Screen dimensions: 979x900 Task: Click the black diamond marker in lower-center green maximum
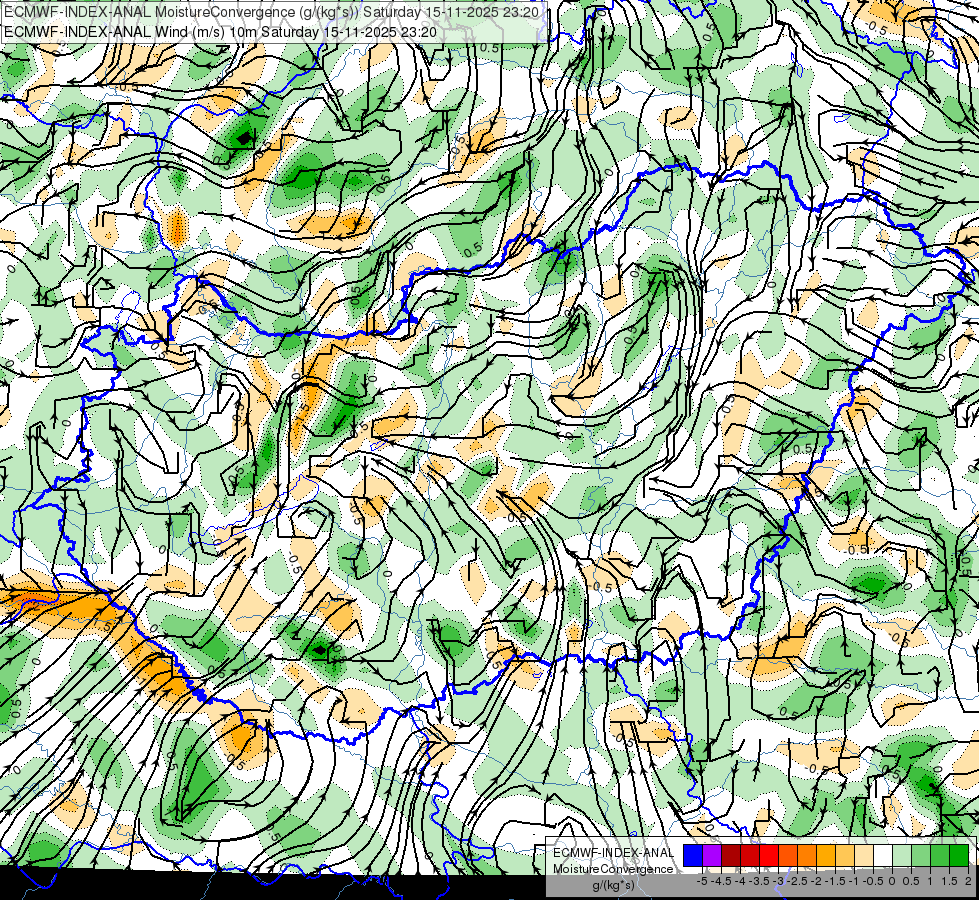tap(320, 650)
